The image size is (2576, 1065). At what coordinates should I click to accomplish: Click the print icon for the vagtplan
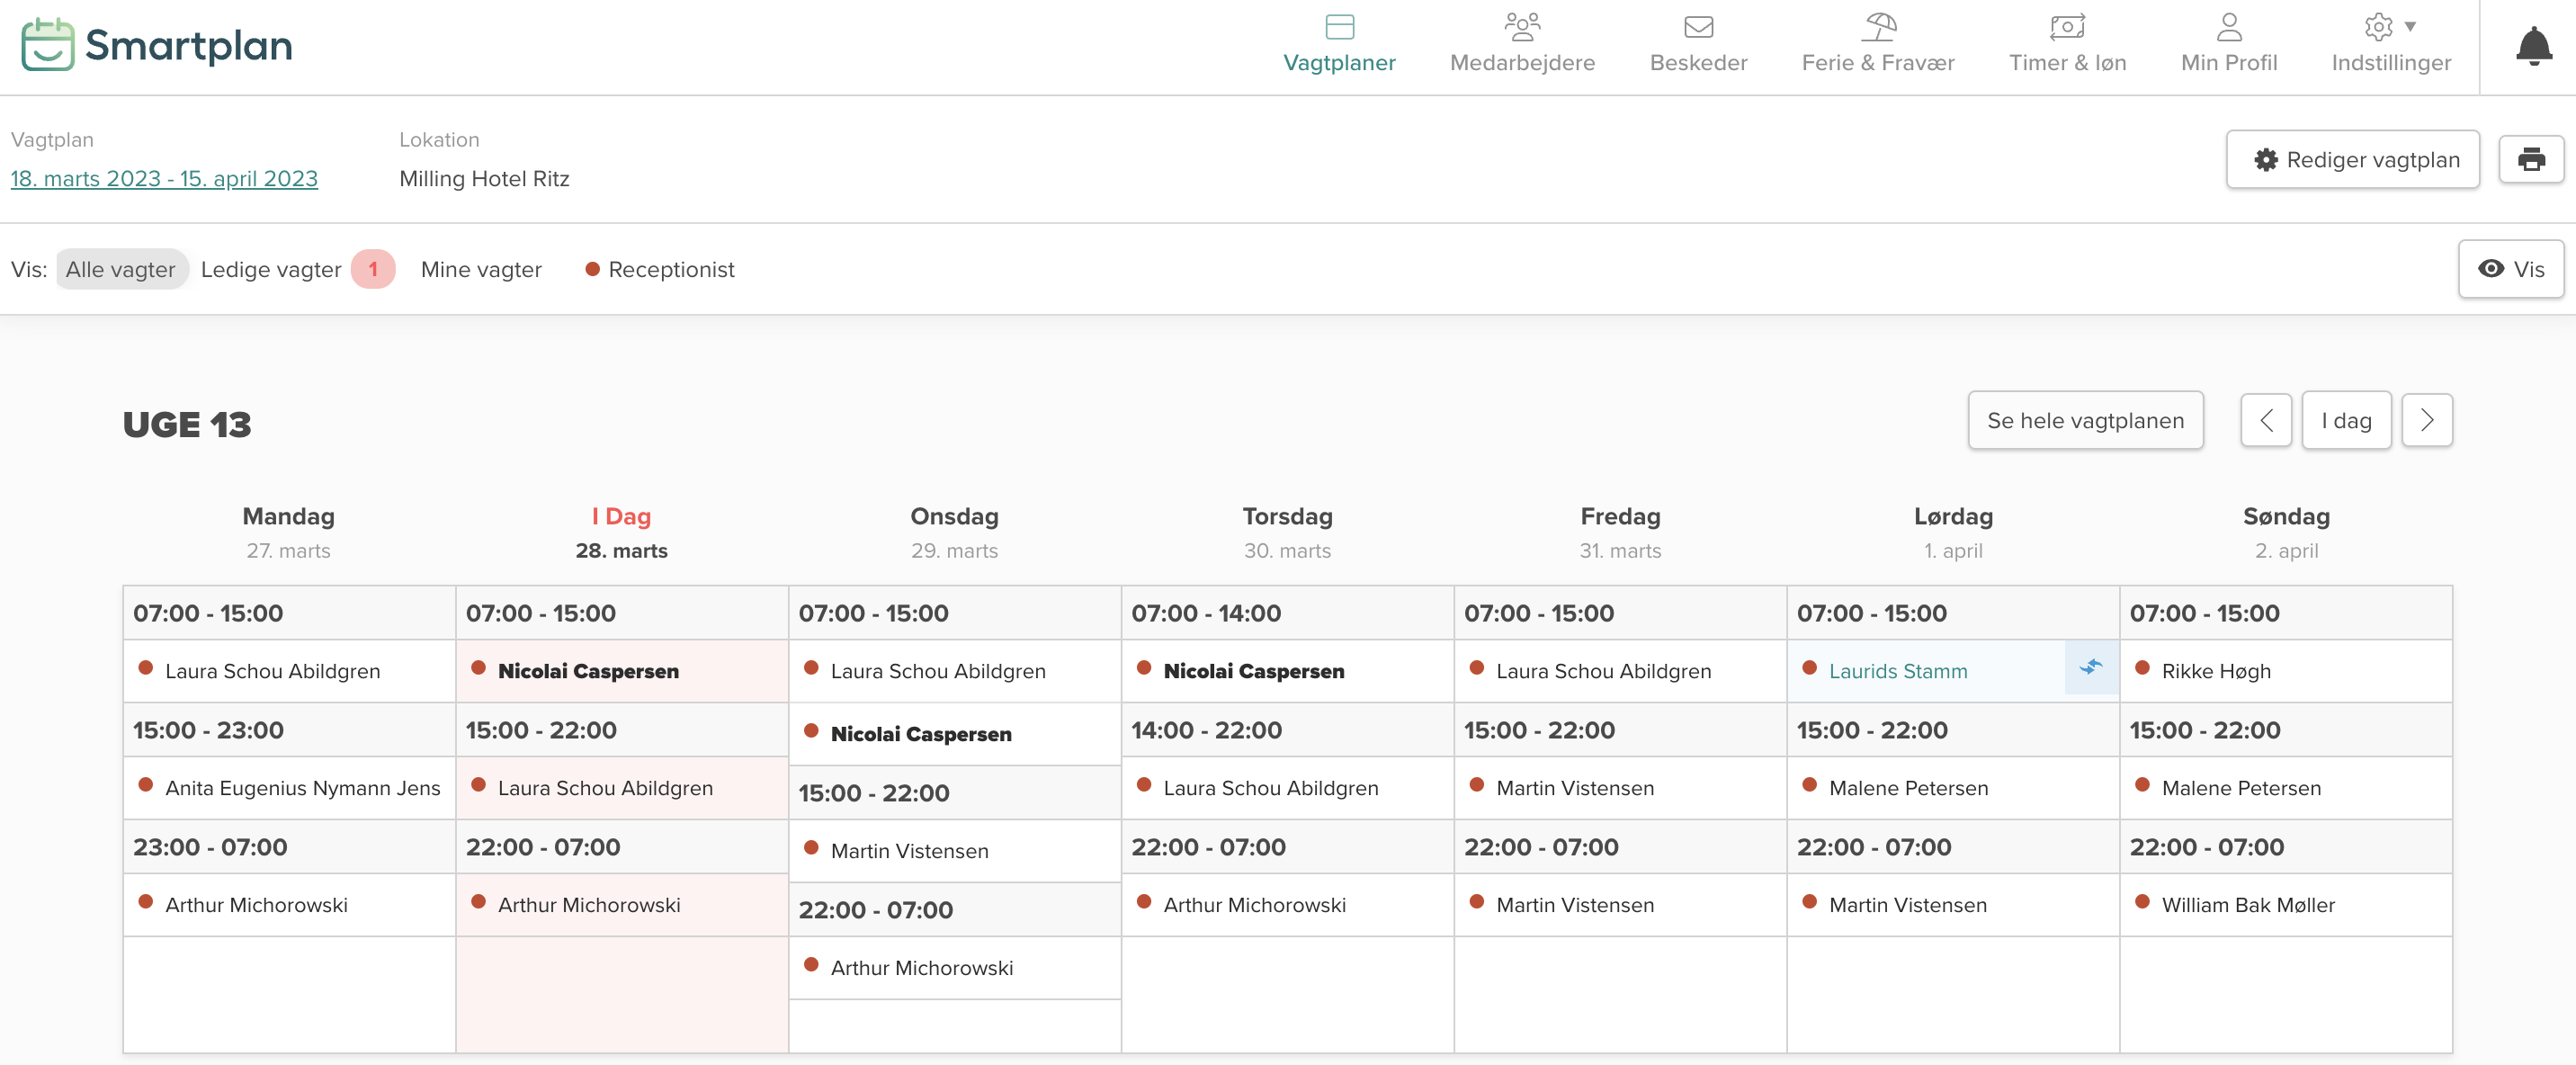pos(2532,159)
